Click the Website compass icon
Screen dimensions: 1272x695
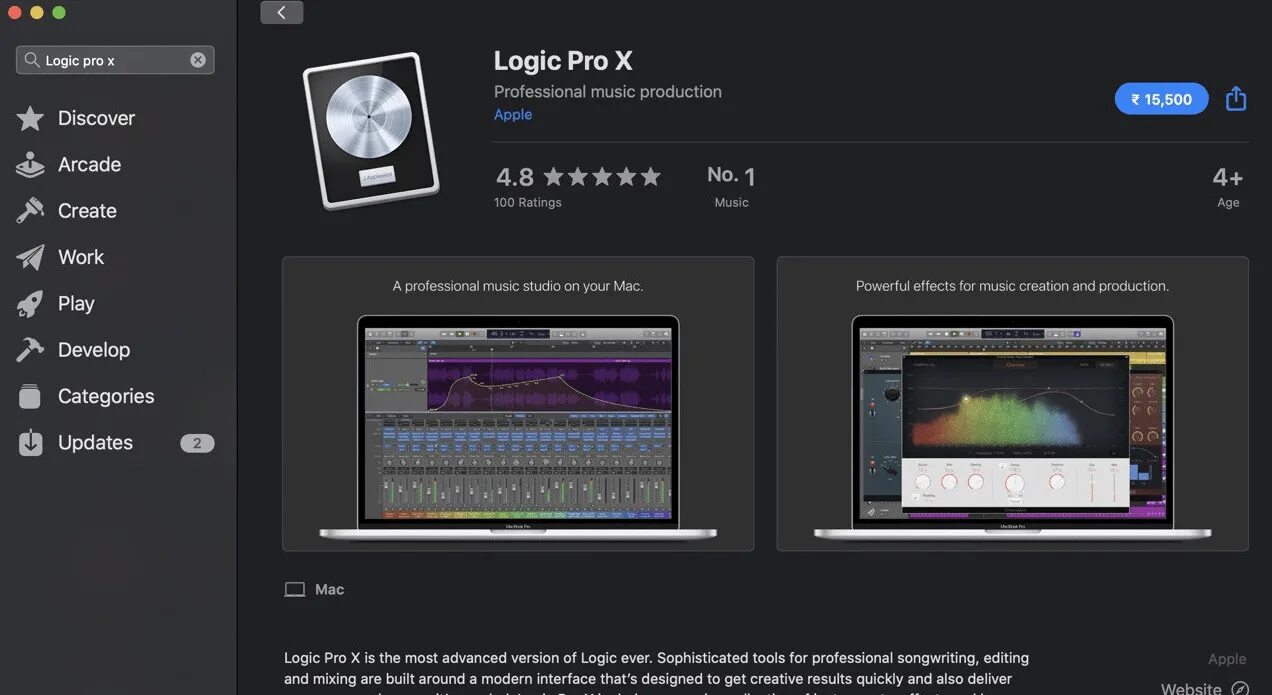[1240, 688]
